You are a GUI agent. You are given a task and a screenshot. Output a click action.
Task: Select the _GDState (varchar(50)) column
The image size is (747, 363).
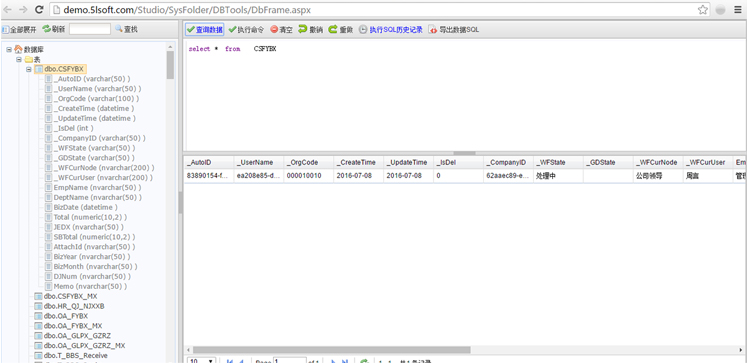pos(94,158)
